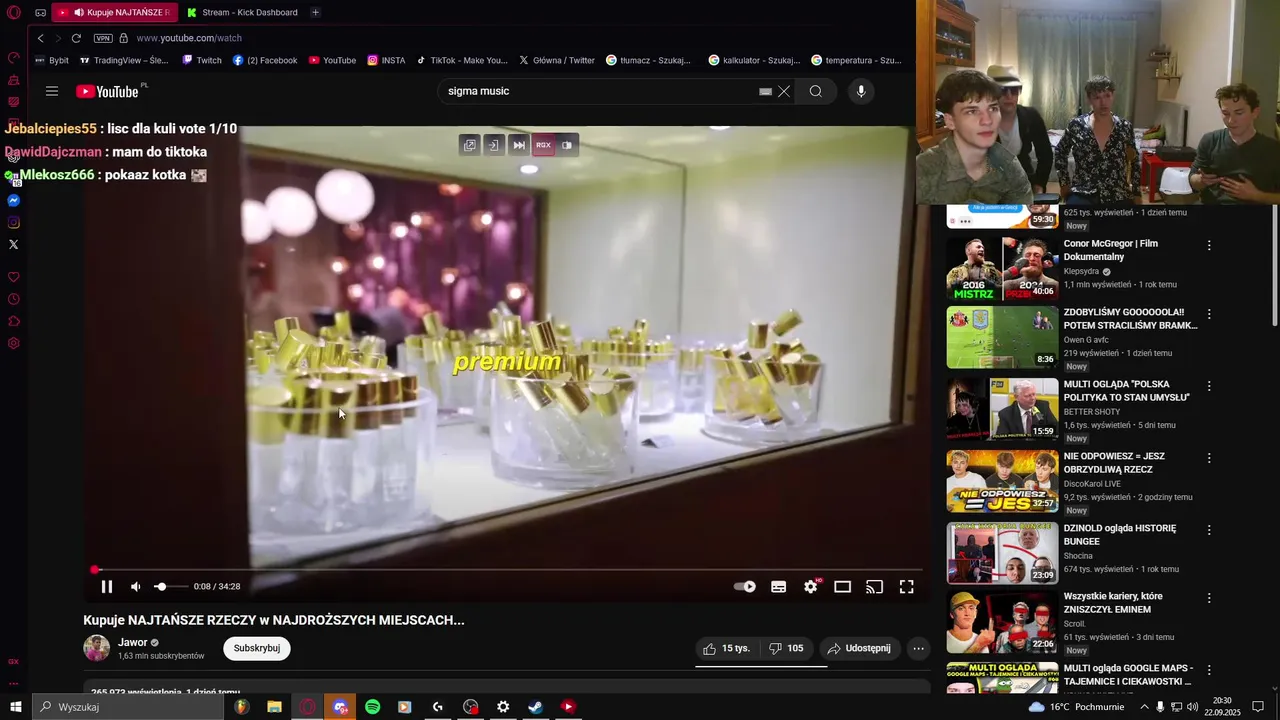Open a new browser tab
1280x720 pixels.
315,12
